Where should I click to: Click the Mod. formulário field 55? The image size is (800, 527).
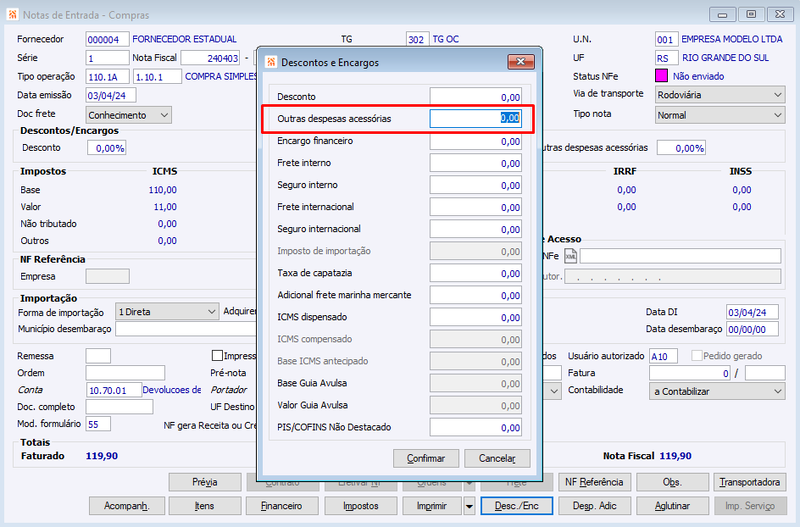click(x=98, y=424)
